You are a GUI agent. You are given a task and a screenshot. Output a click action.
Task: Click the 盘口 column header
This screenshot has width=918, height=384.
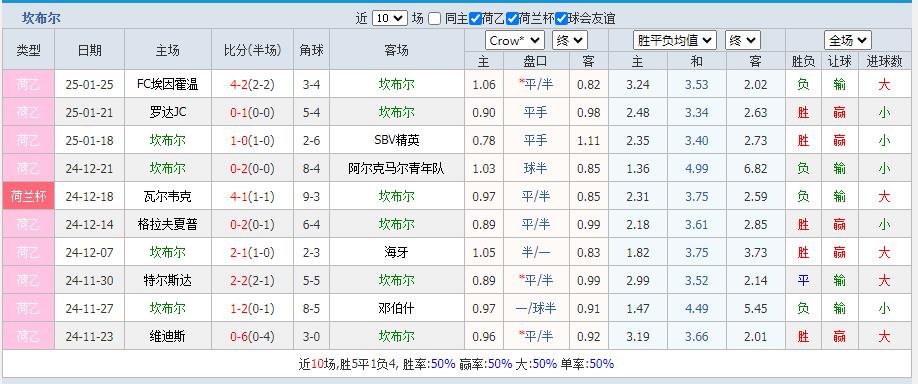pos(535,61)
